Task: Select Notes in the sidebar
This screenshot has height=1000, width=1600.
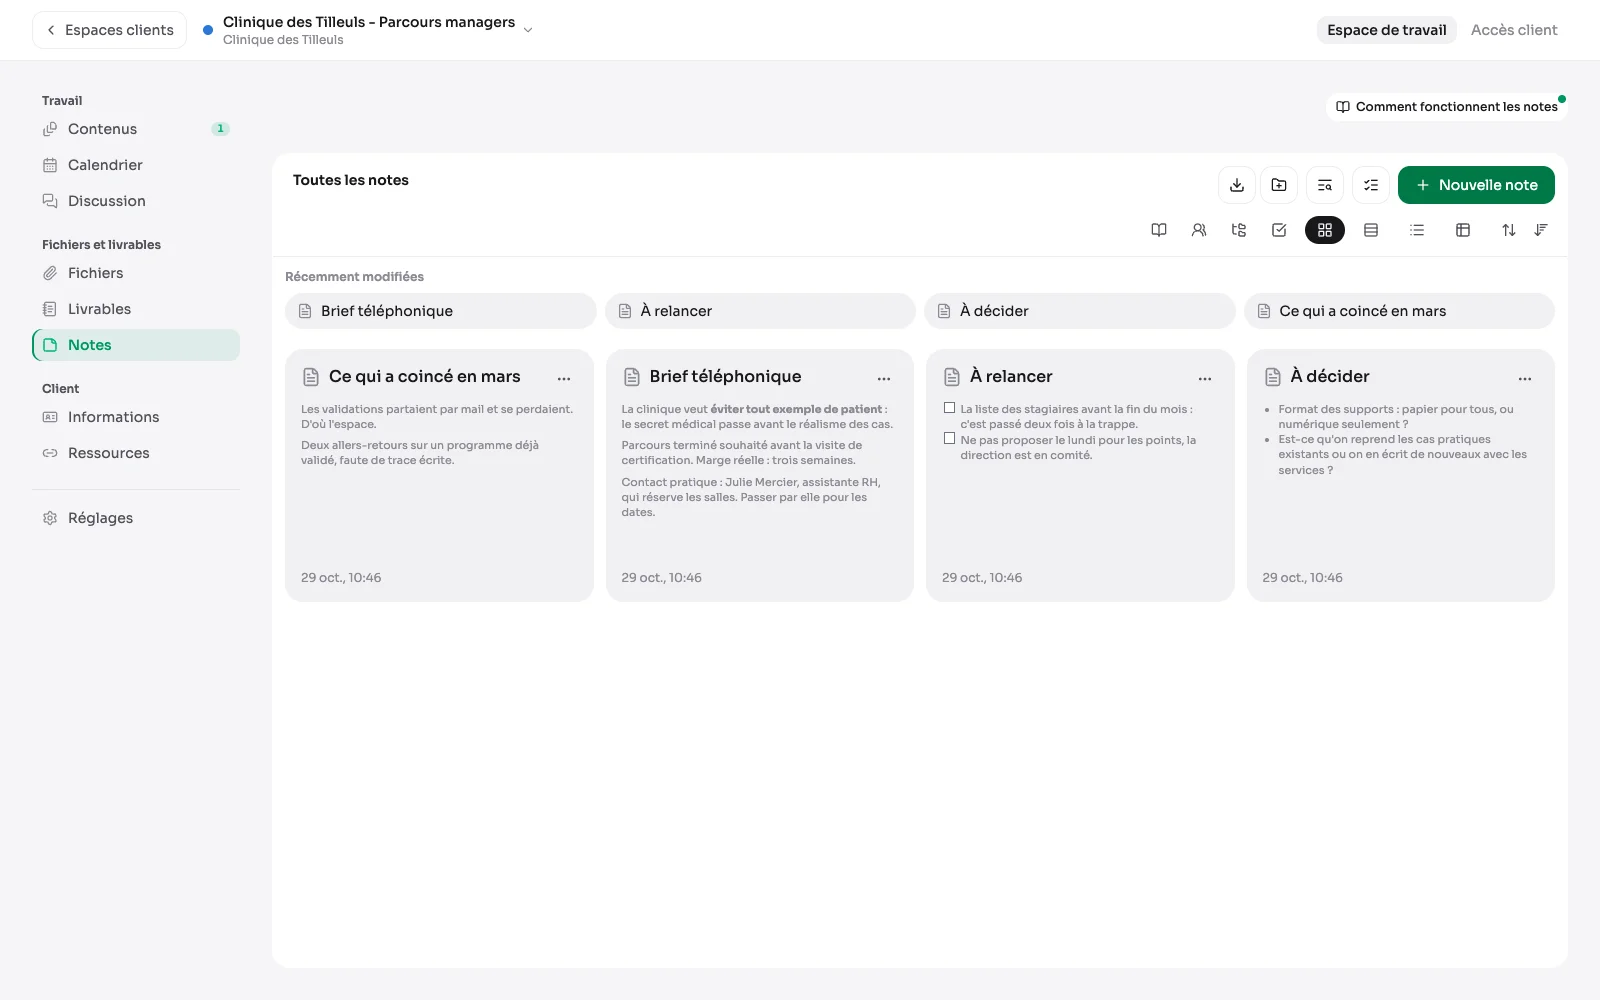Action: pyautogui.click(x=136, y=345)
